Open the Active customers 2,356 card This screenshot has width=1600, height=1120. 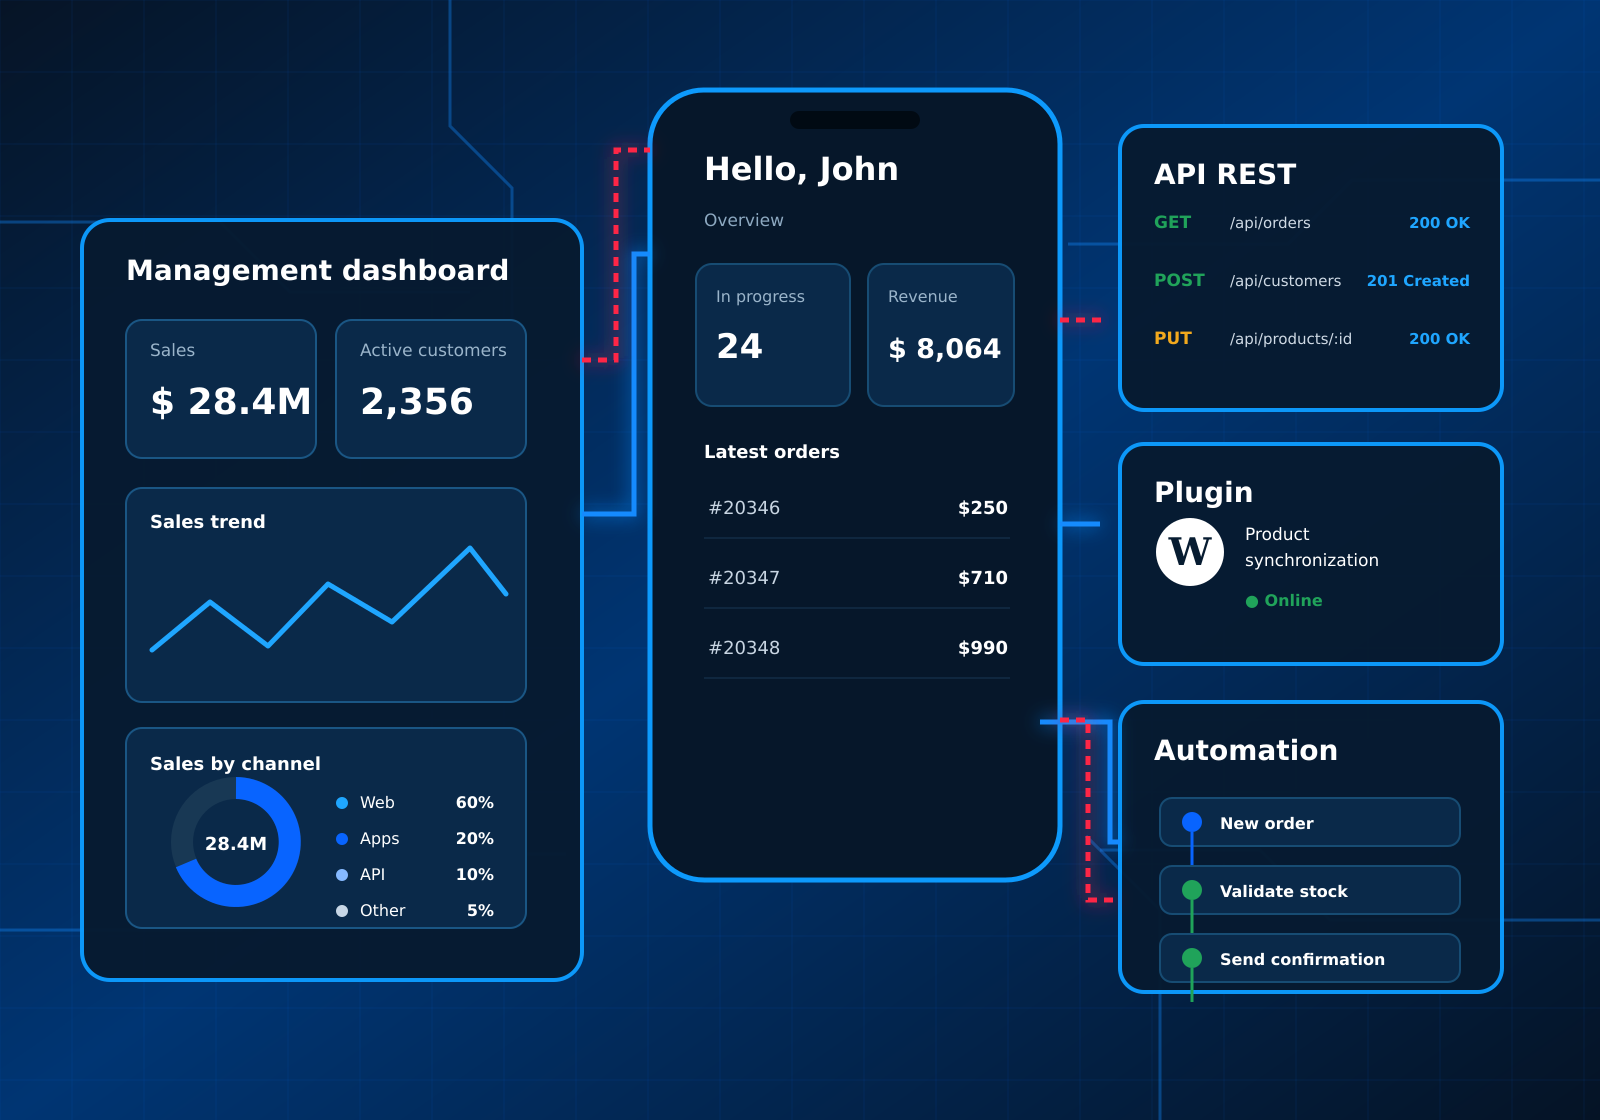click(x=431, y=389)
